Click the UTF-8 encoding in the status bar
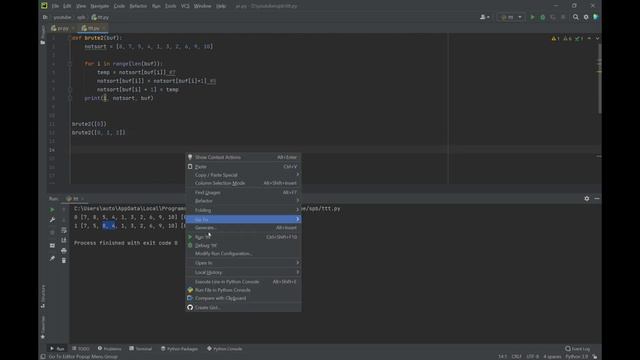The width and height of the screenshot is (640, 360). pyautogui.click(x=532, y=357)
